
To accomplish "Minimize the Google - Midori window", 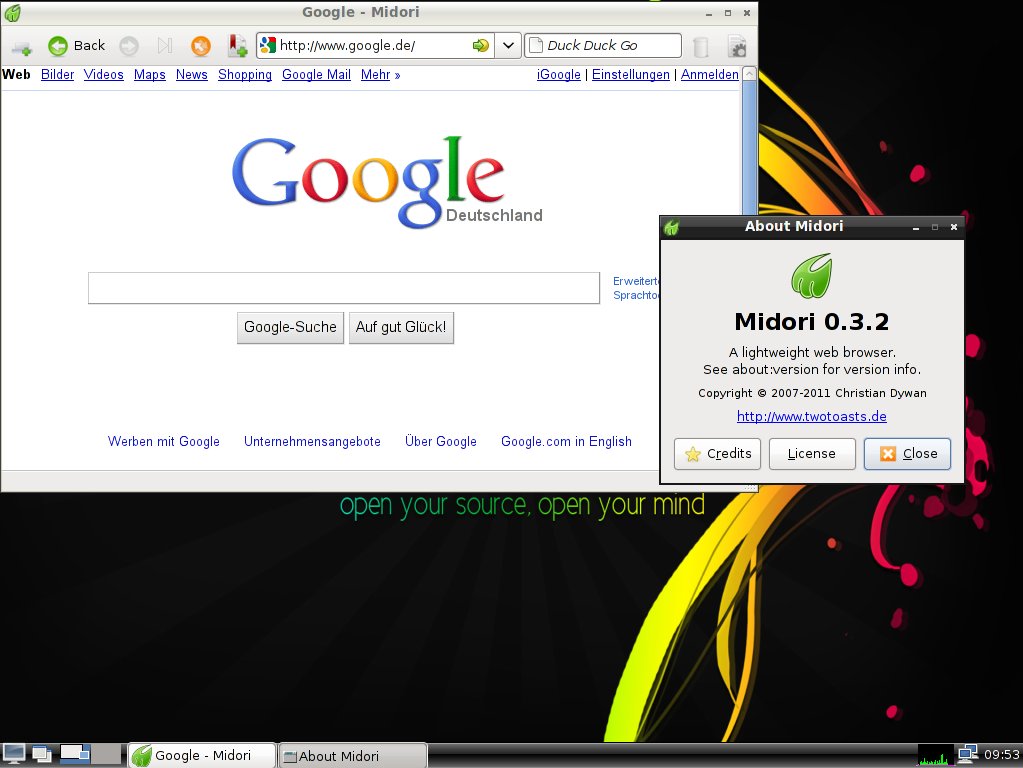I will [x=709, y=13].
